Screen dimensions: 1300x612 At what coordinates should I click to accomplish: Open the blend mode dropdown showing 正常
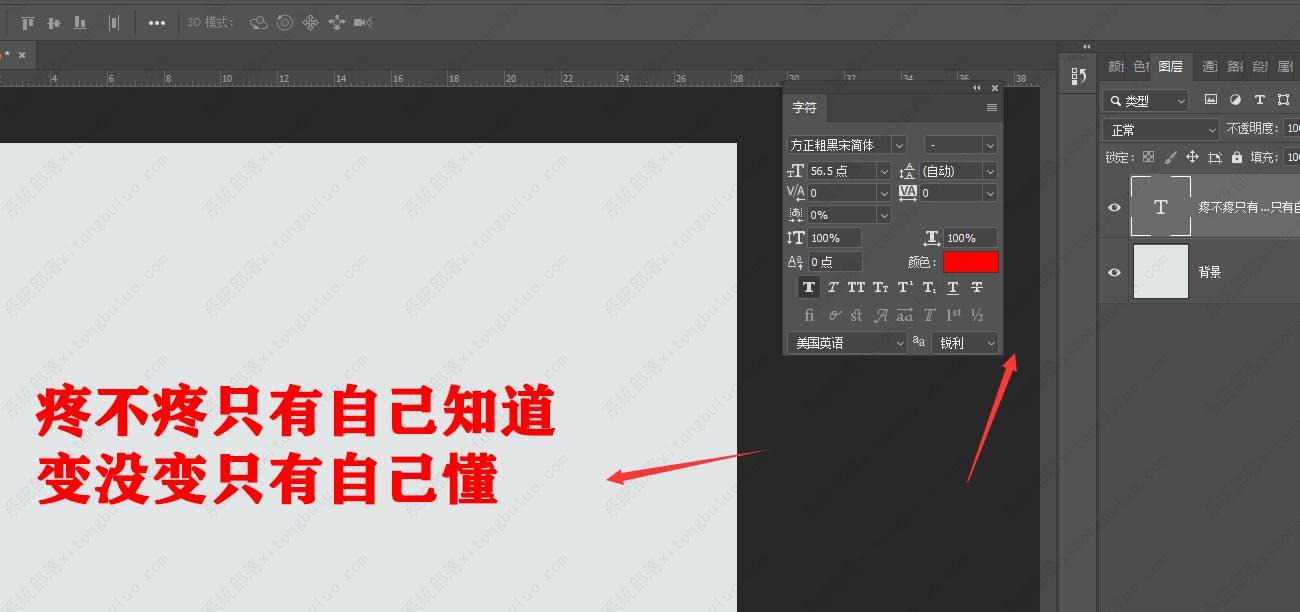click(x=1158, y=128)
